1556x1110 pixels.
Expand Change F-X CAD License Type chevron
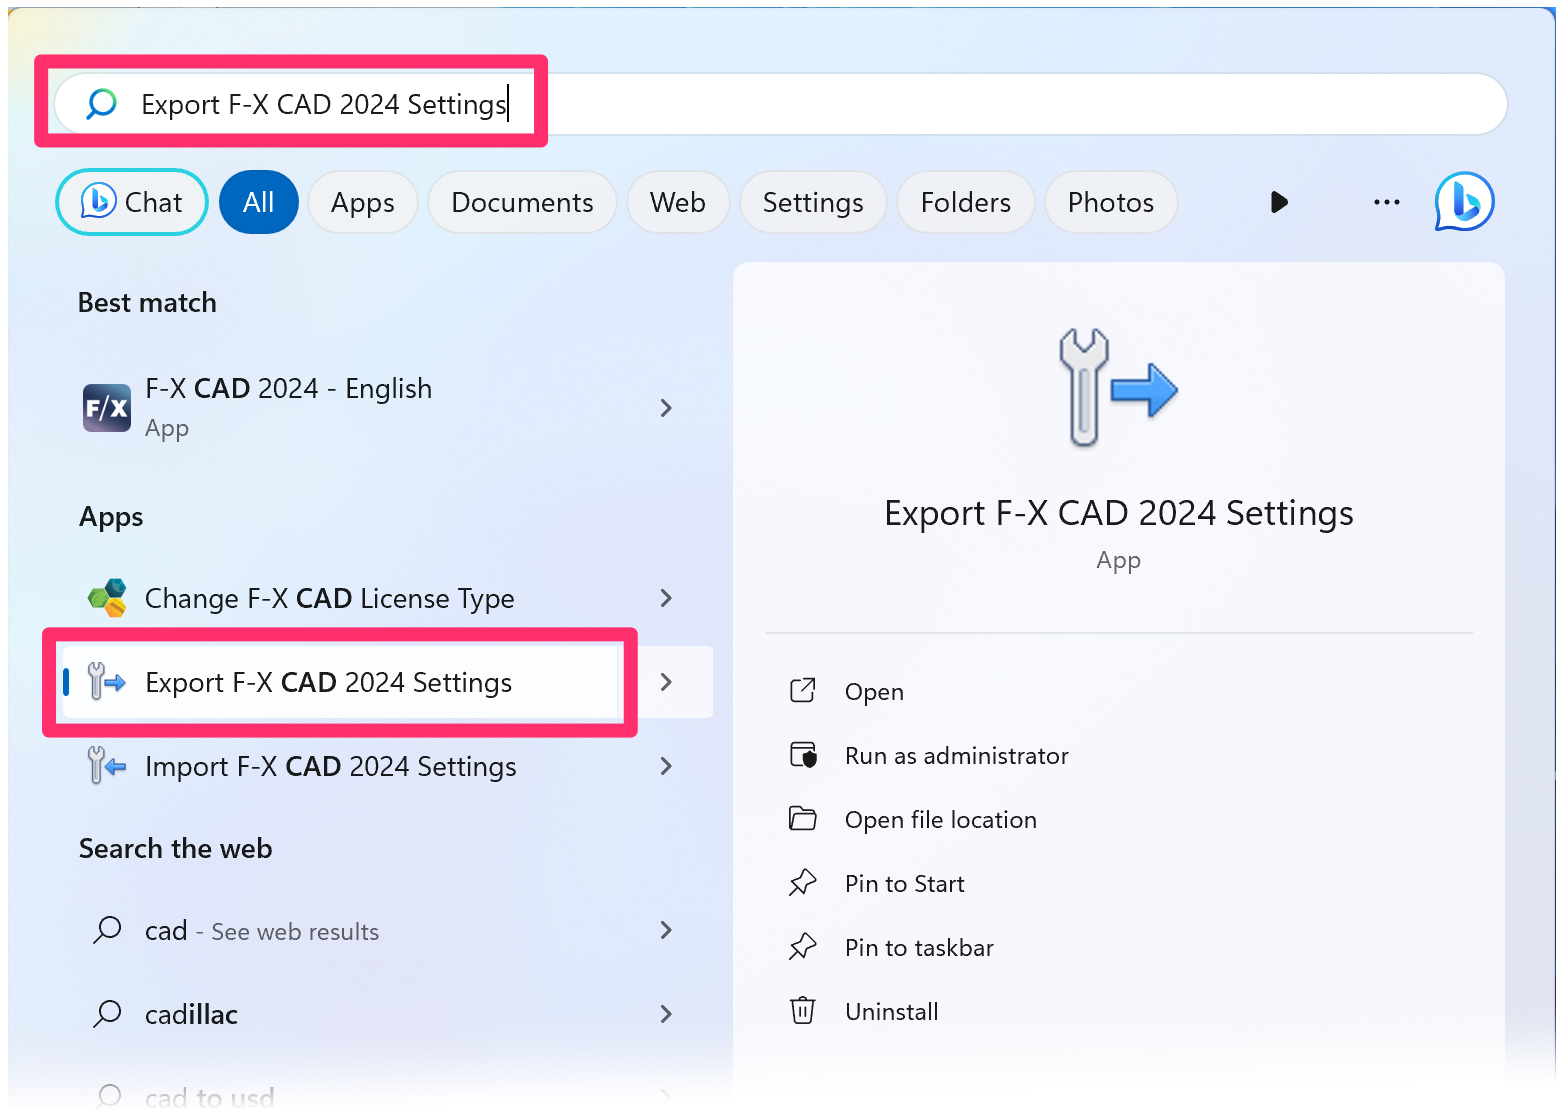pos(667,598)
